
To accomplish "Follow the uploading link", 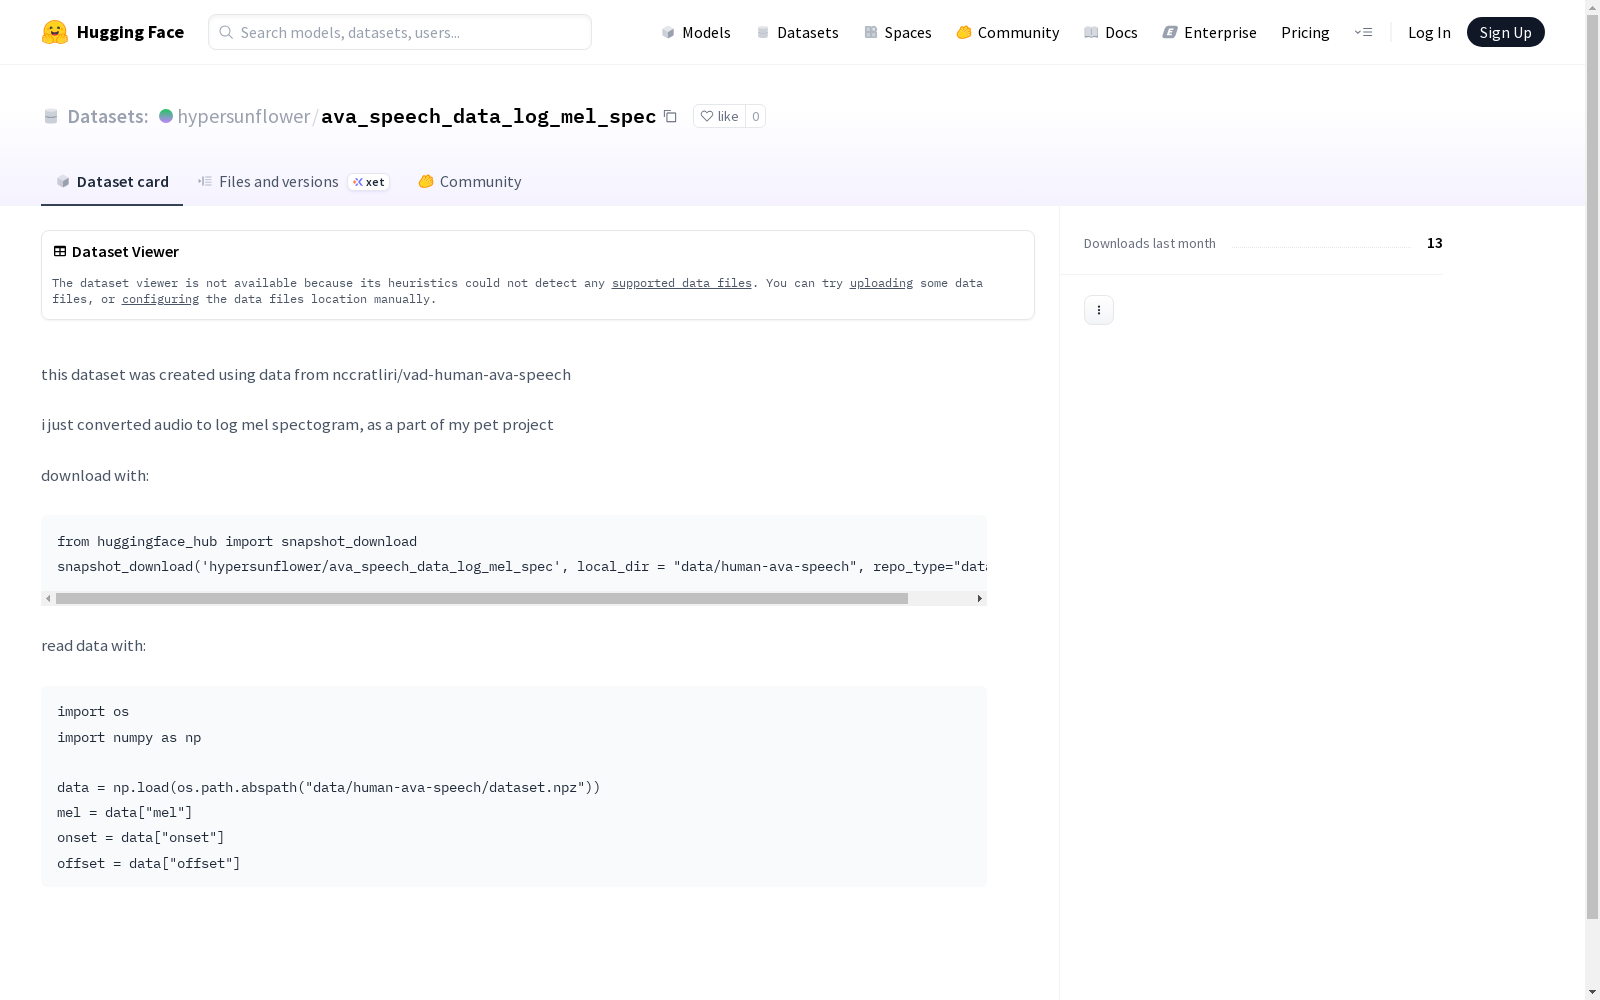I will [x=881, y=283].
